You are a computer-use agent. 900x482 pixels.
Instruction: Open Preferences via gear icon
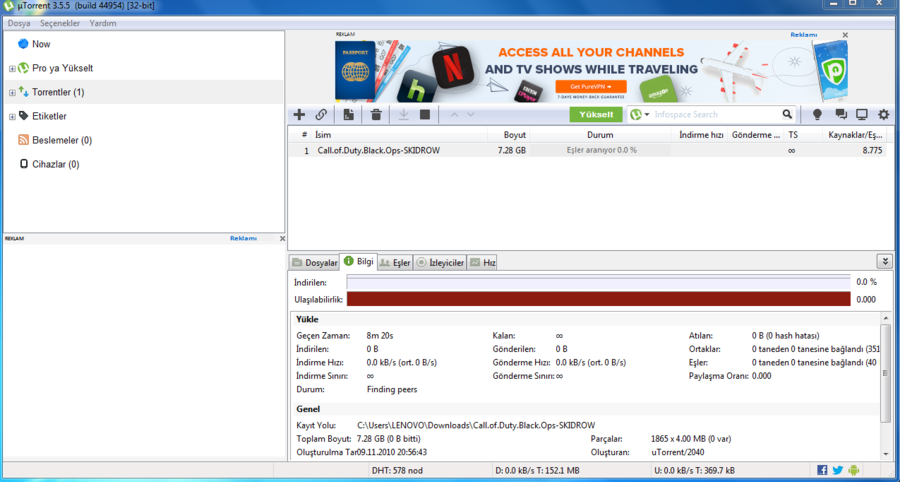coord(884,114)
